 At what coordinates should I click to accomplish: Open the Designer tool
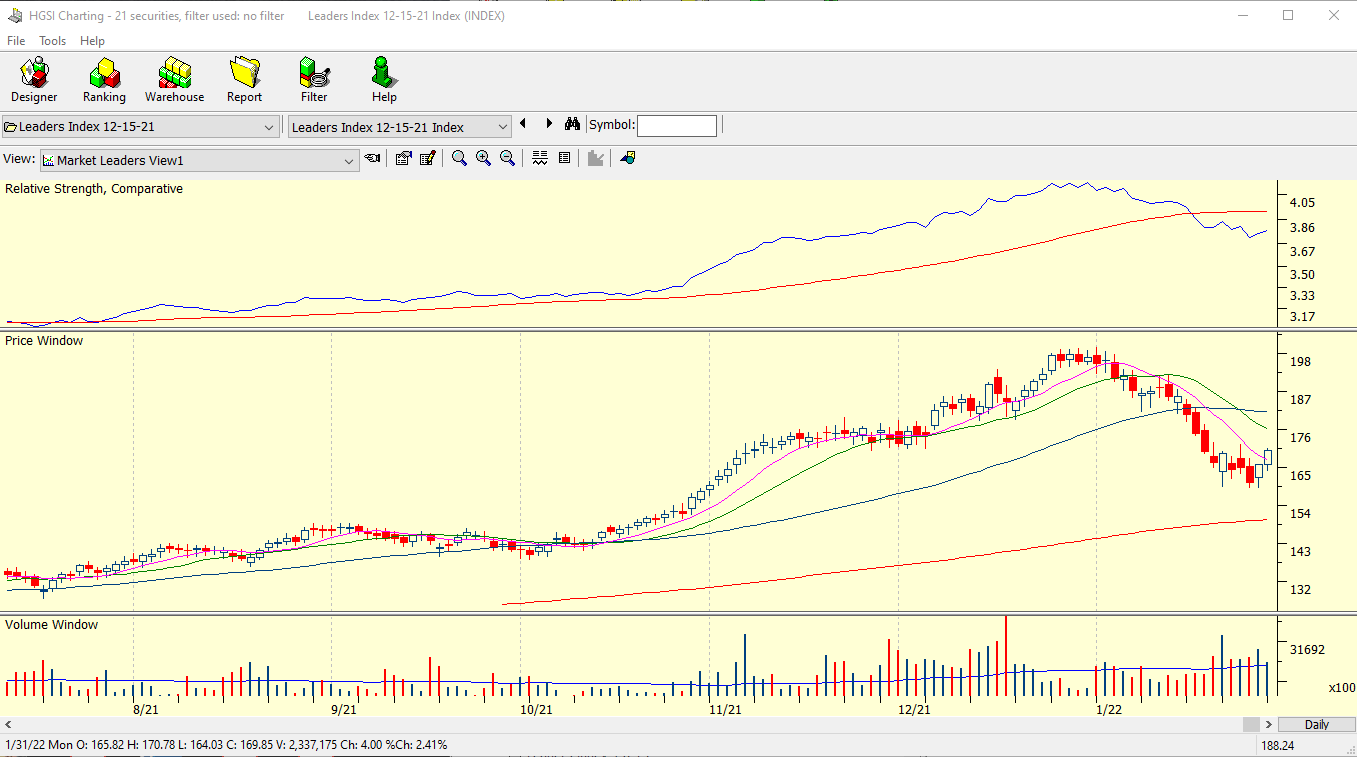[x=34, y=80]
